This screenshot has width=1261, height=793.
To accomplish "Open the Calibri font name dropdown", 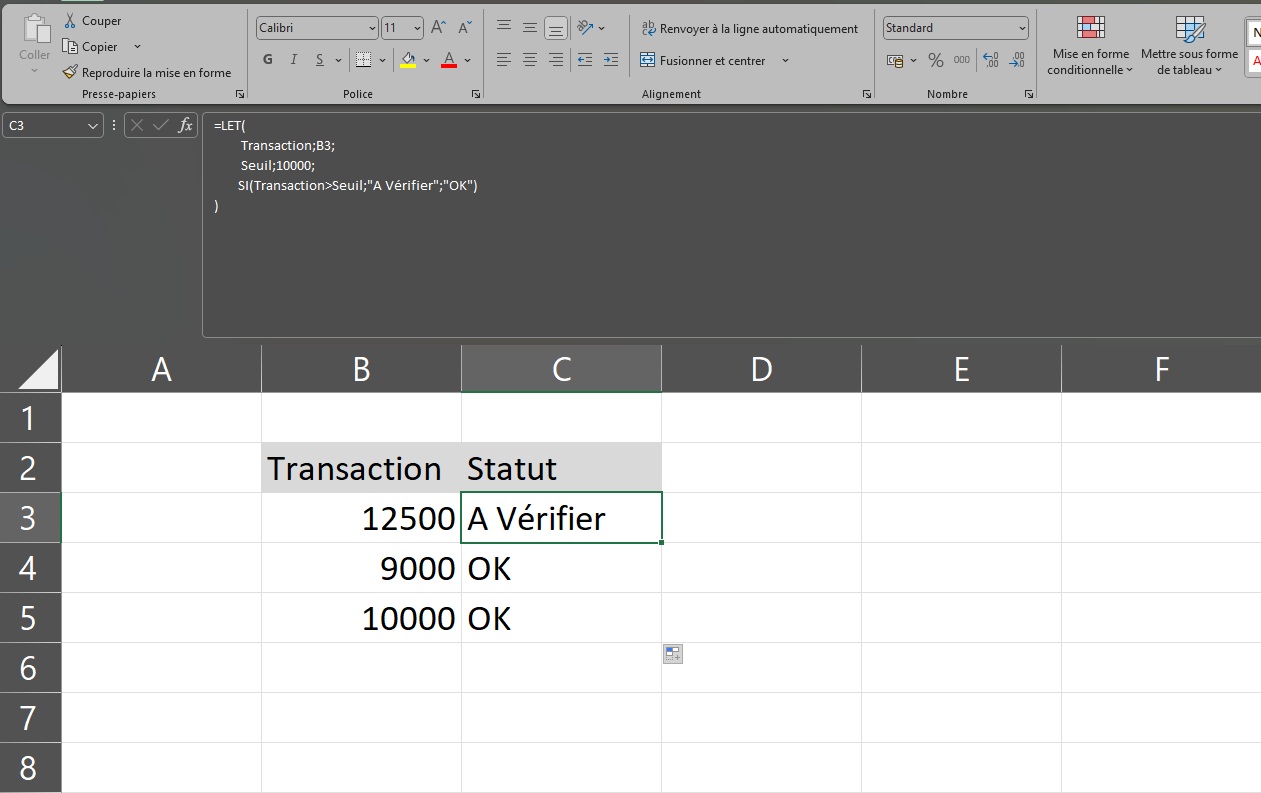I will click(372, 28).
